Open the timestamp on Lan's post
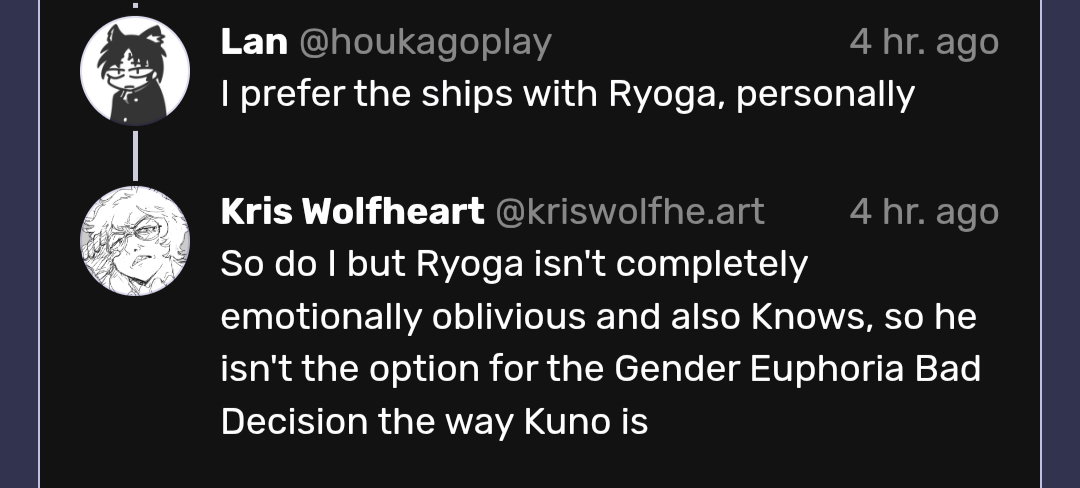Image resolution: width=1080 pixels, height=488 pixels. (923, 42)
